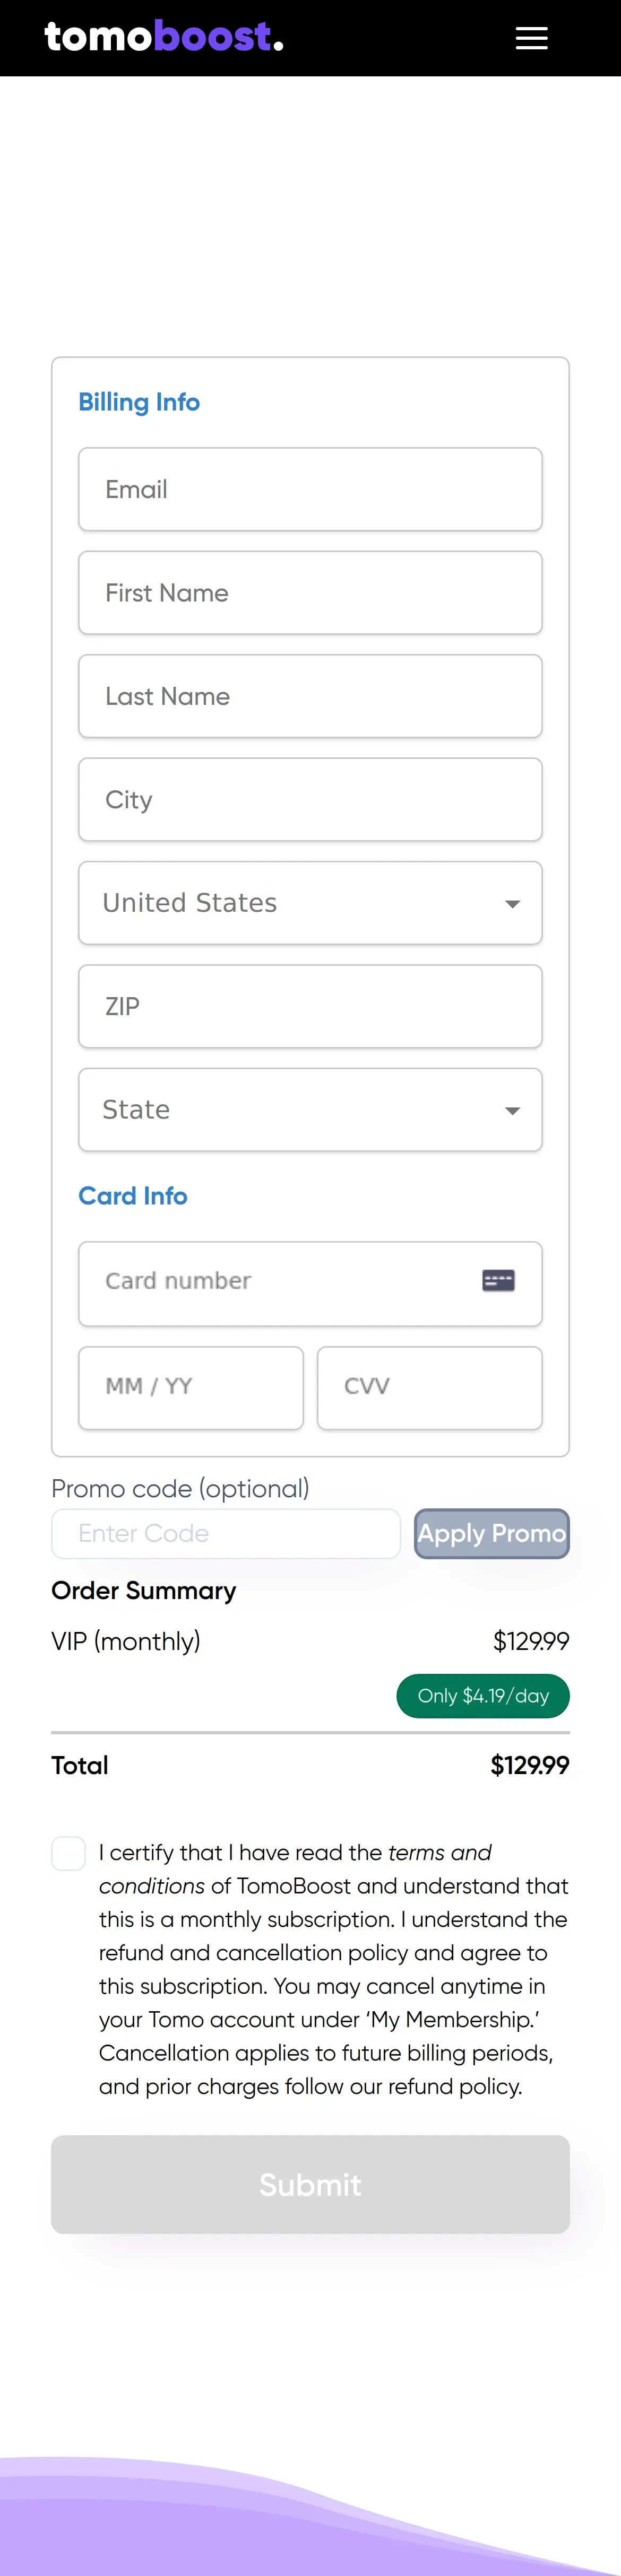
Task: Click the credit card icon in card field
Action: (x=498, y=1281)
